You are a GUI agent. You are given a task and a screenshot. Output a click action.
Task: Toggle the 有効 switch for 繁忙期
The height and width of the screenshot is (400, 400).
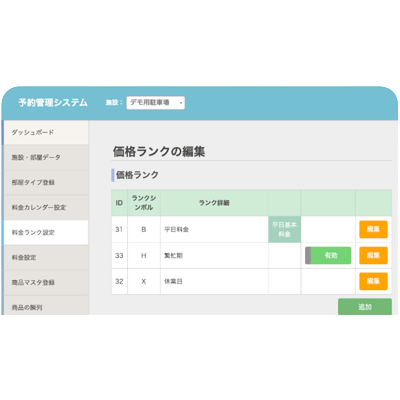328,256
